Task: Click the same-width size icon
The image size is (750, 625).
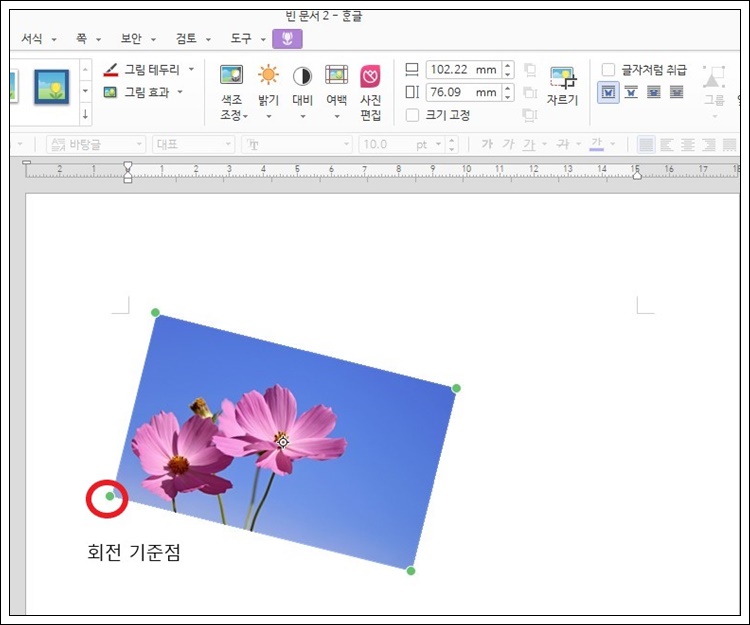Action: (x=529, y=70)
